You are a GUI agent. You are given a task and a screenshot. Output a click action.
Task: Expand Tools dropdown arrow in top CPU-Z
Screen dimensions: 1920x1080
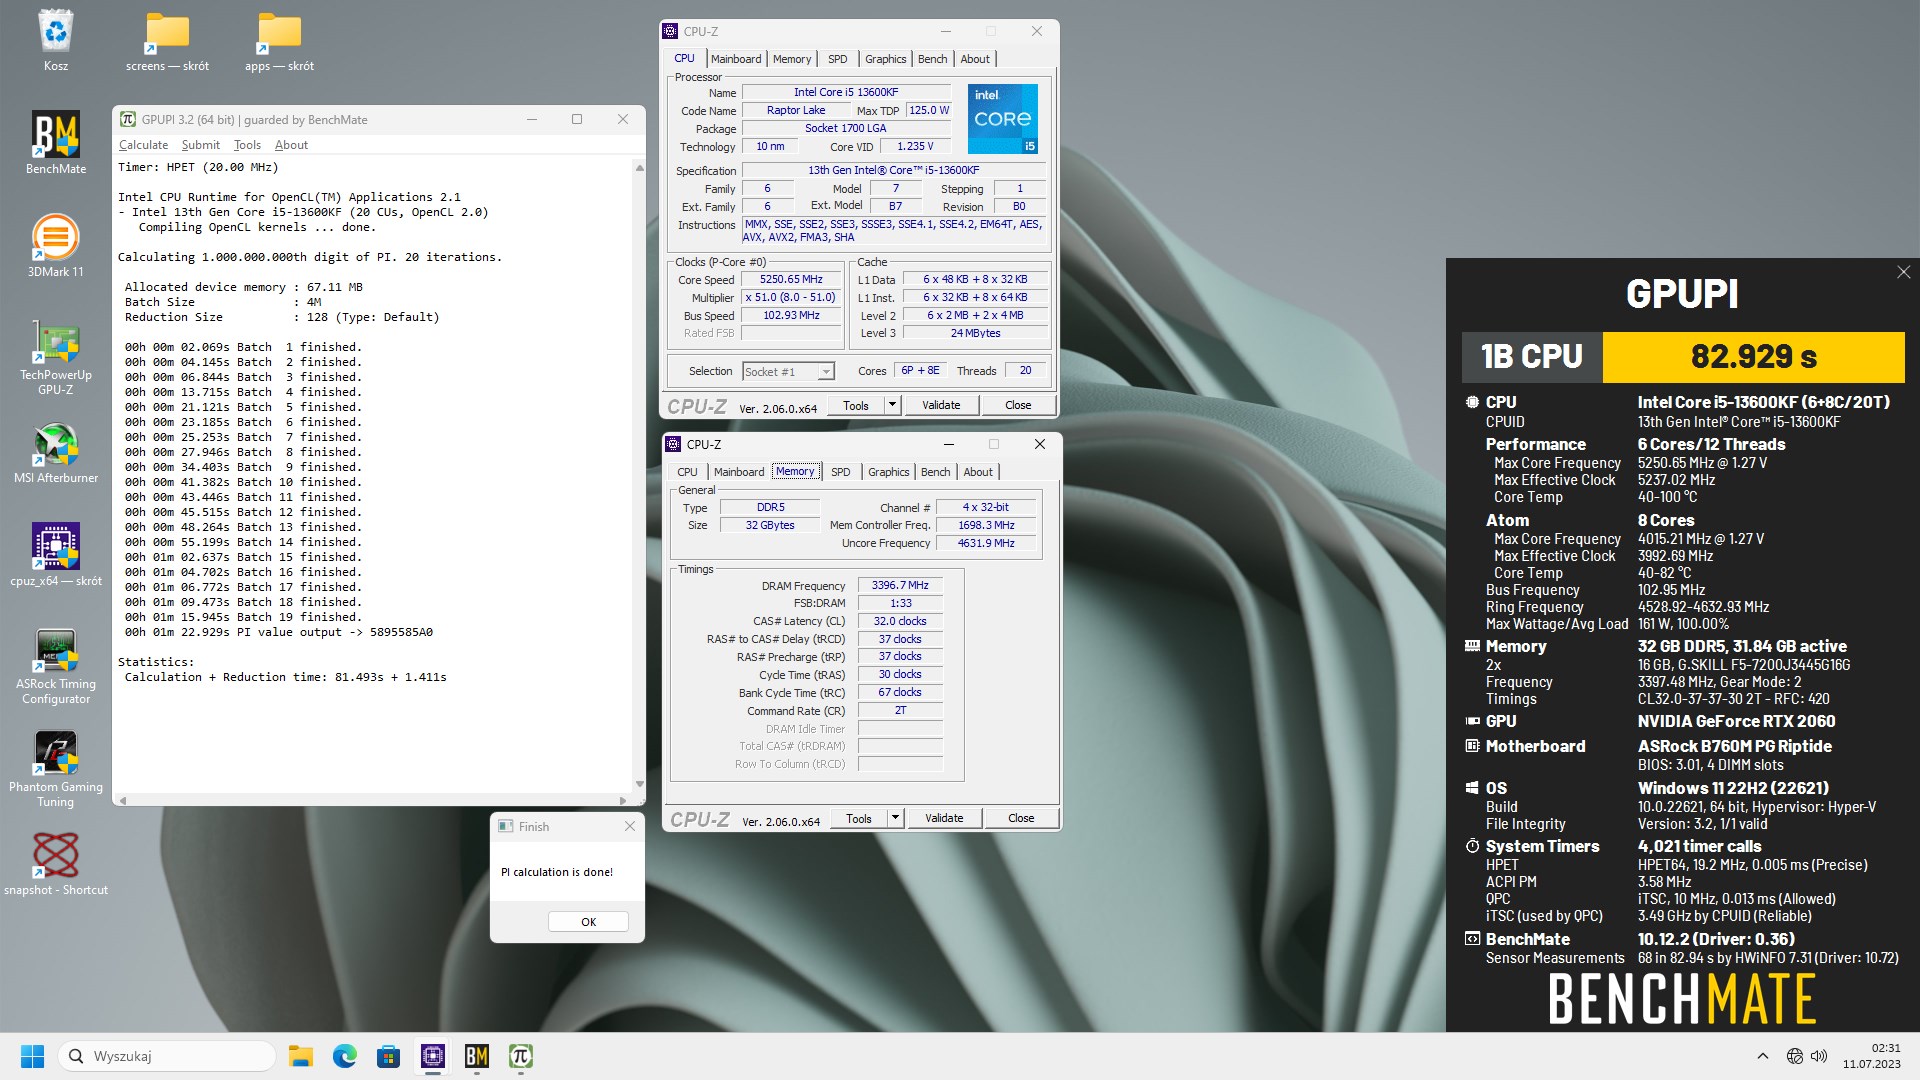point(892,405)
